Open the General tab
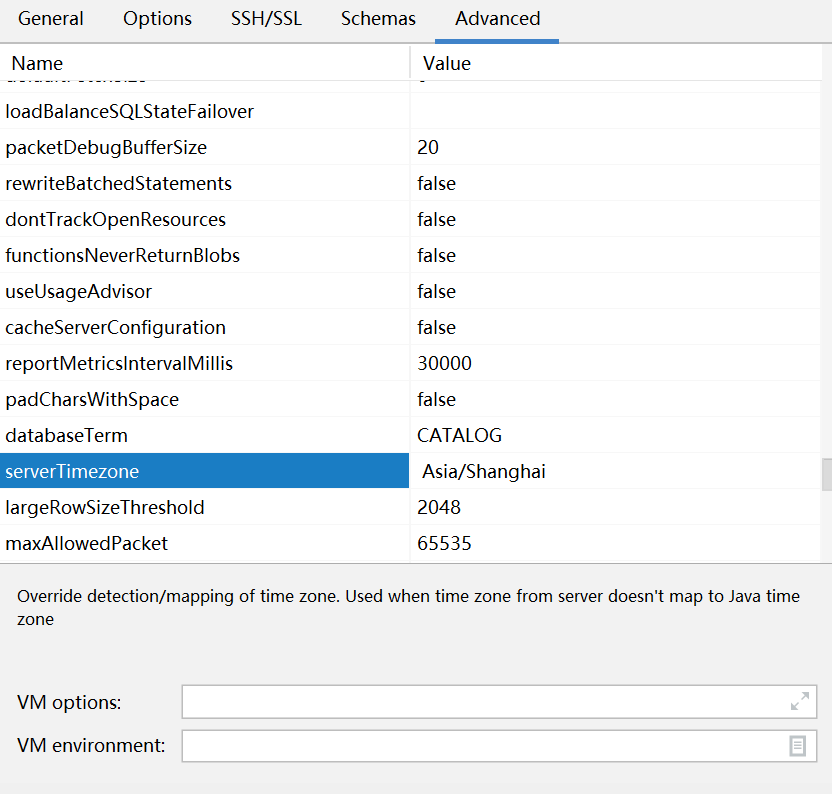Viewport: 832px width, 794px height. pyautogui.click(x=50, y=19)
